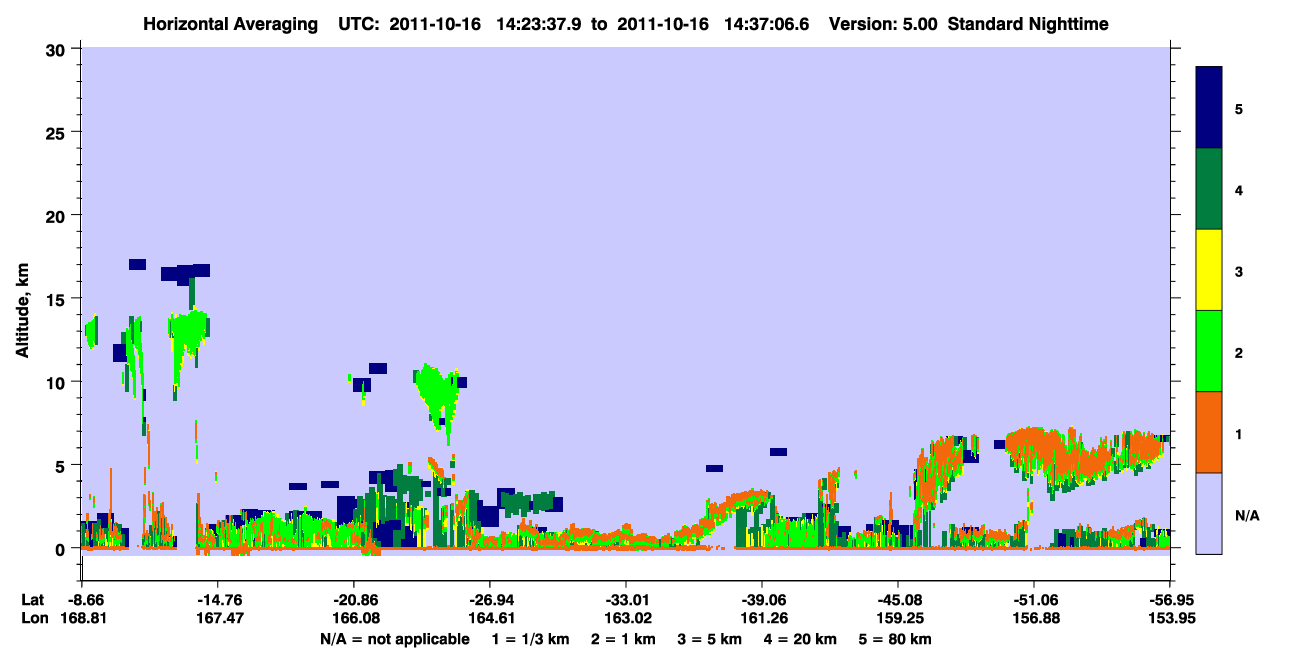Screen dimensions: 1300x667
Task: Click latitude value '-39.06'
Action: click(762, 599)
